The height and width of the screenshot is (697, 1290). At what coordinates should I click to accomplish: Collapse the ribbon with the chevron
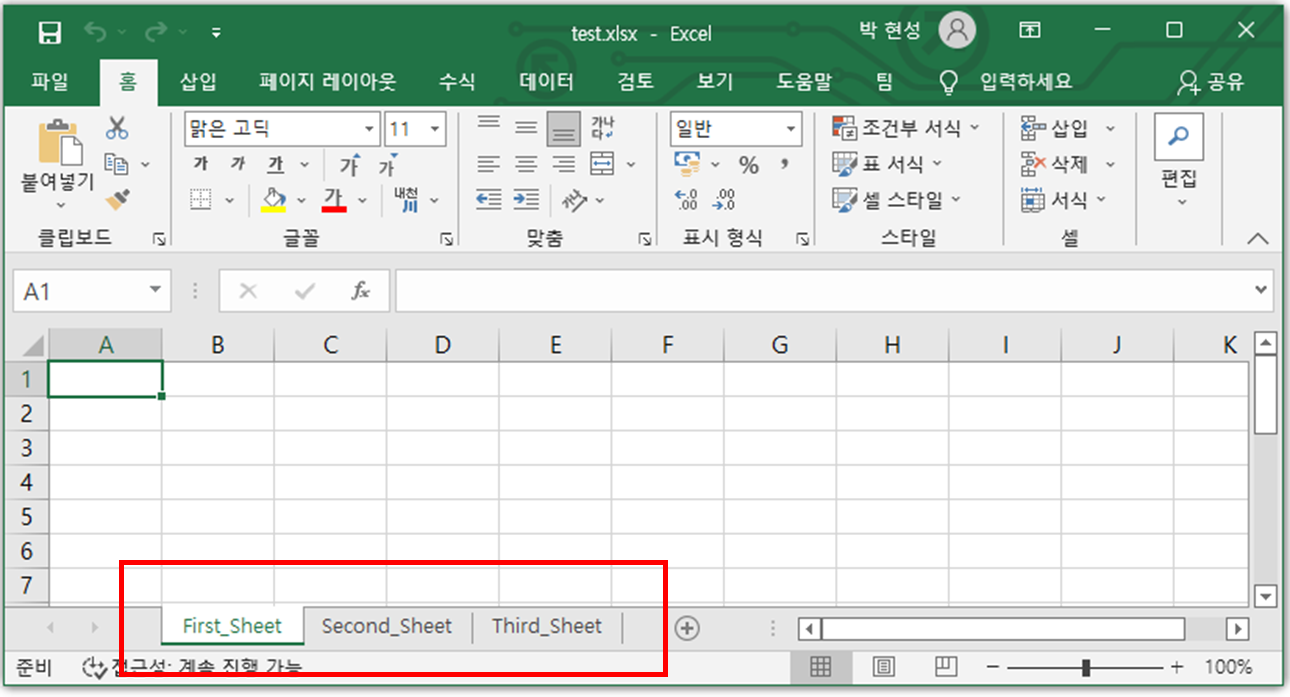[1258, 239]
